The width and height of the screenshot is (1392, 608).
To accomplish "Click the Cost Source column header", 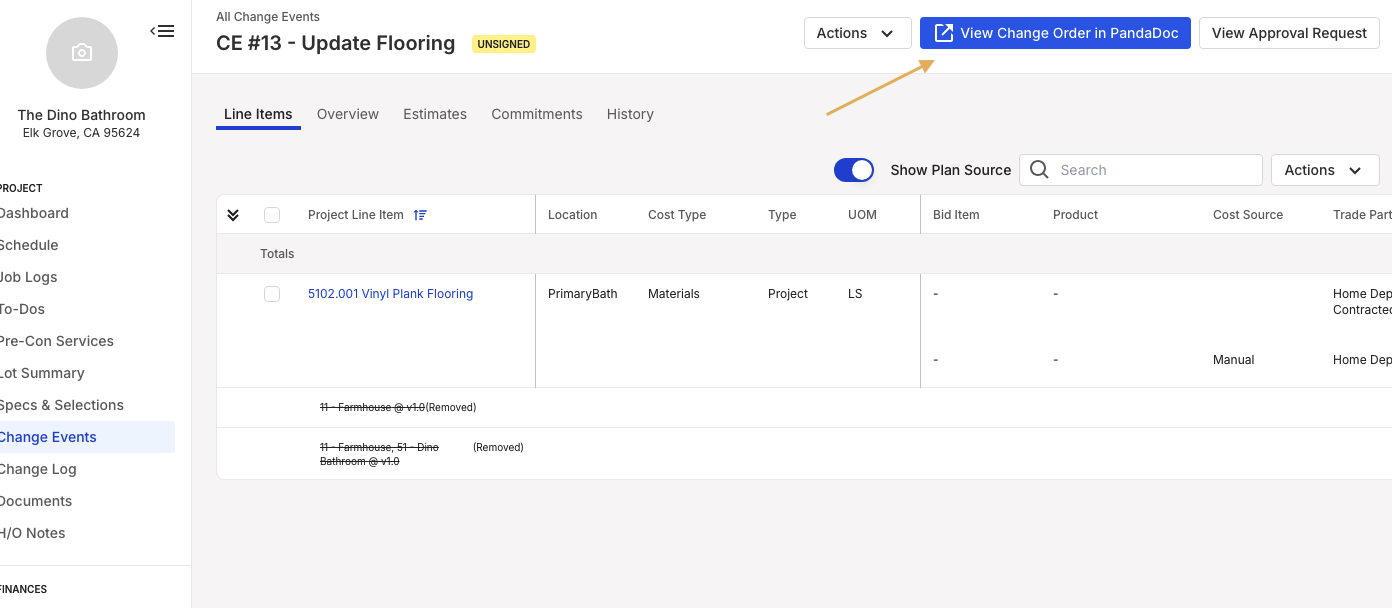I will tap(1248, 215).
